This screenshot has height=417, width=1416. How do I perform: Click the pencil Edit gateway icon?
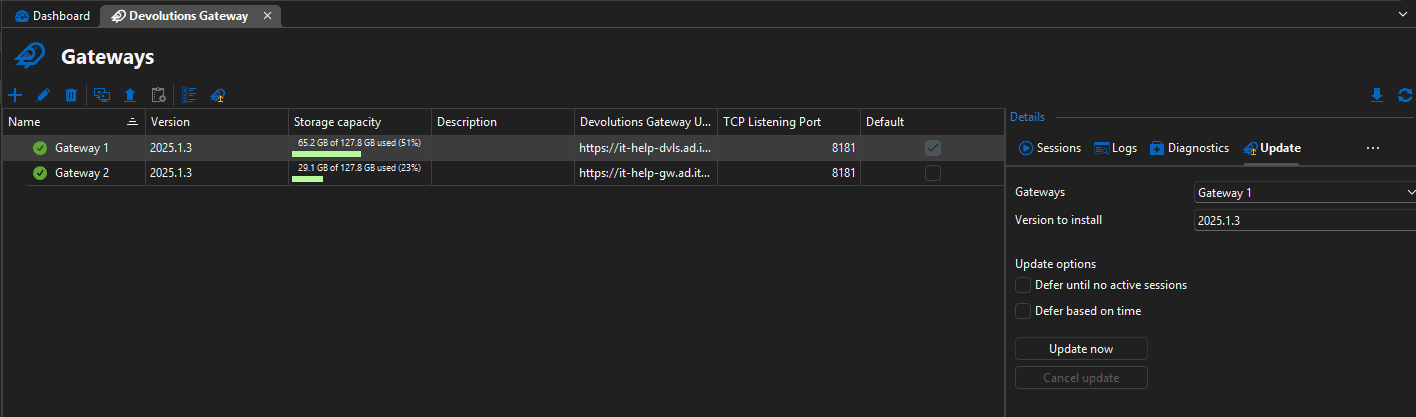pyautogui.click(x=43, y=95)
